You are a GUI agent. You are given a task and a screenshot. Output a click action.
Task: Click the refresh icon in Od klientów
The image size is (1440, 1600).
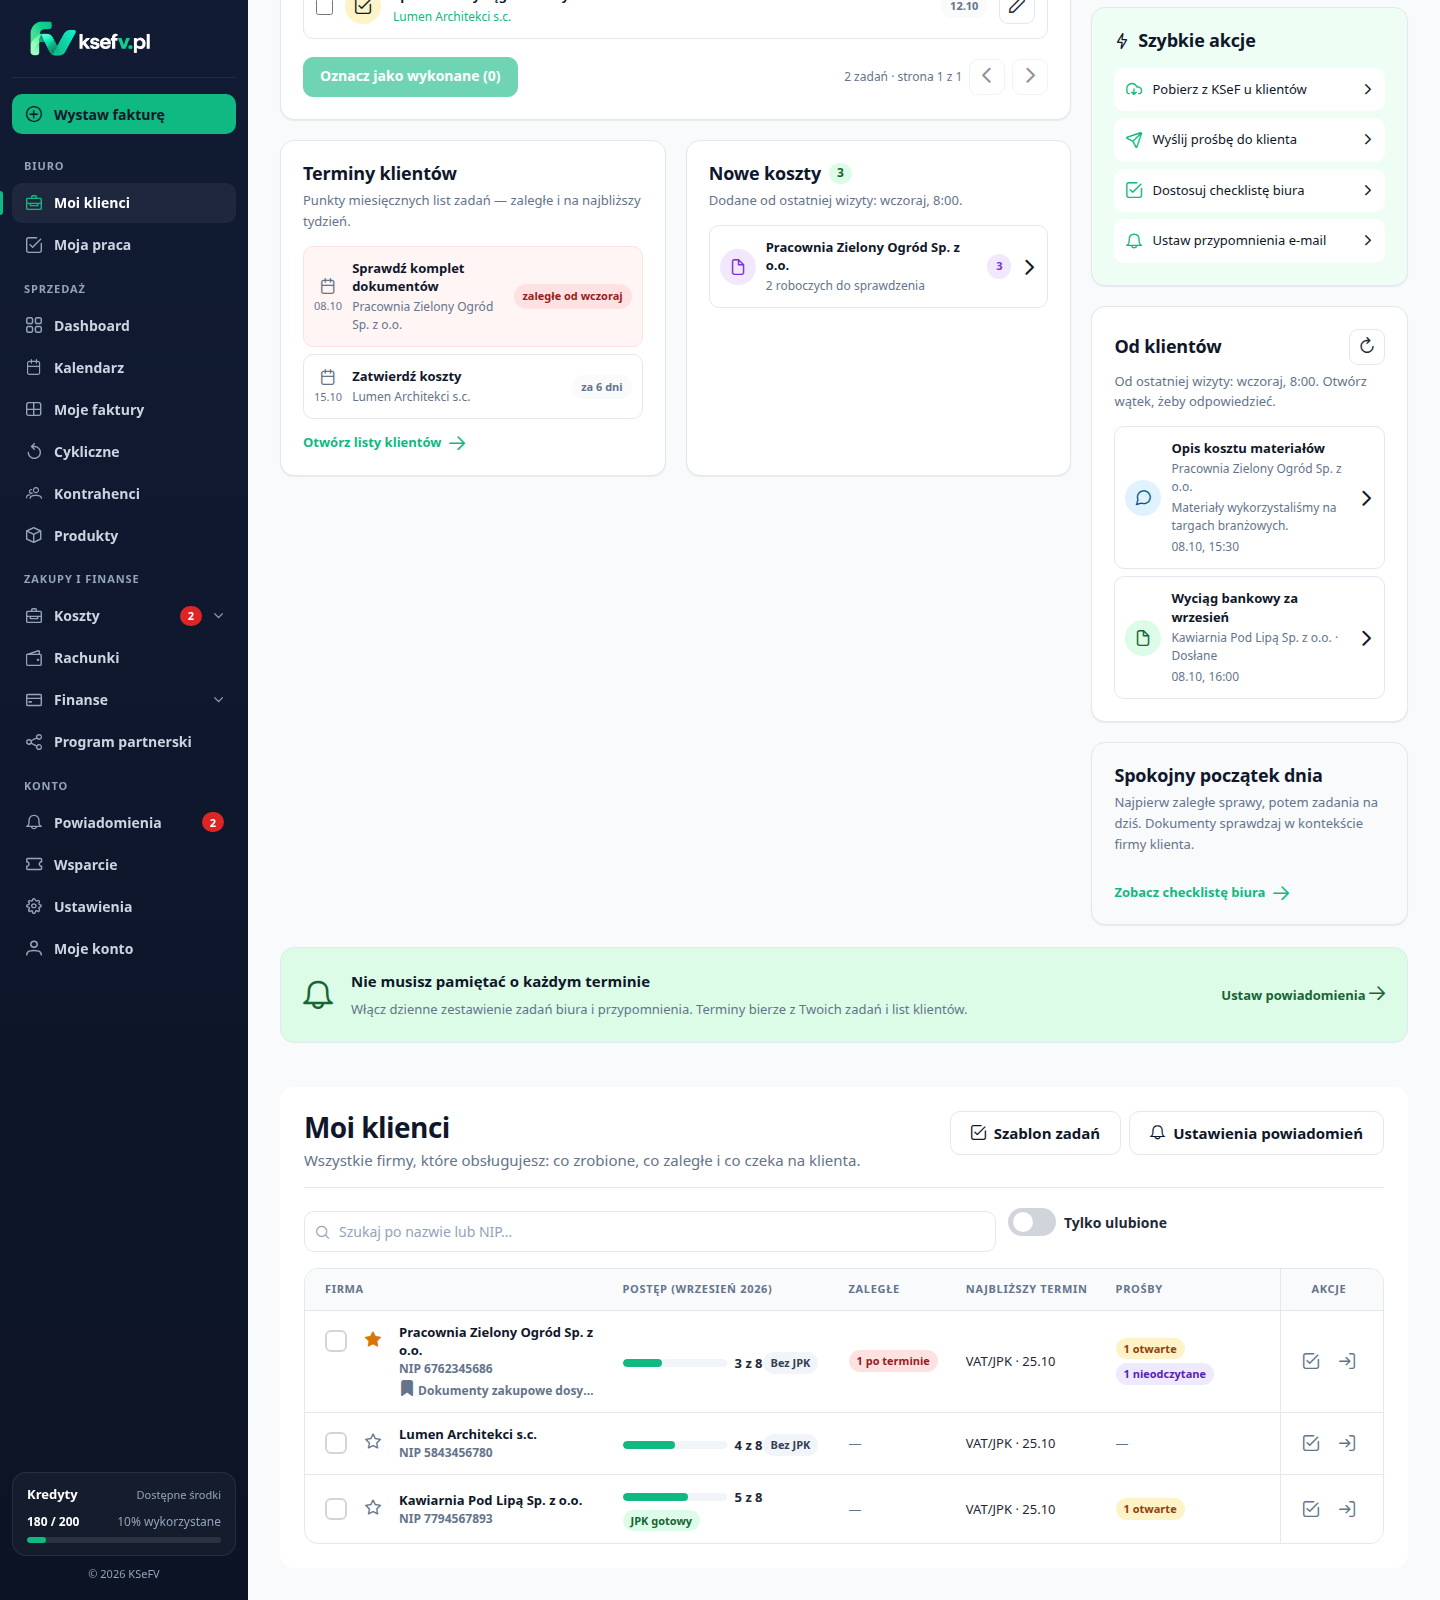click(1367, 346)
